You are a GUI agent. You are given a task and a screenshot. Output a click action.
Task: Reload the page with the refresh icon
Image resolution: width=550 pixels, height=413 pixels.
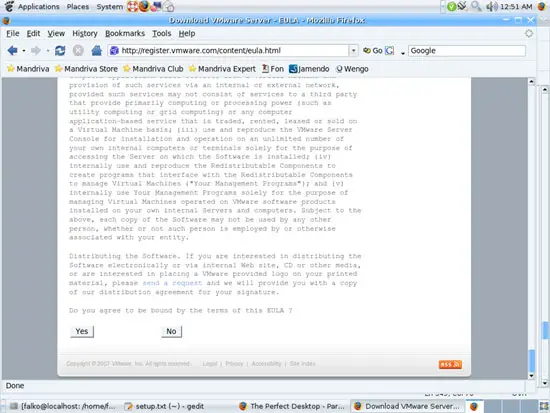[x=60, y=51]
